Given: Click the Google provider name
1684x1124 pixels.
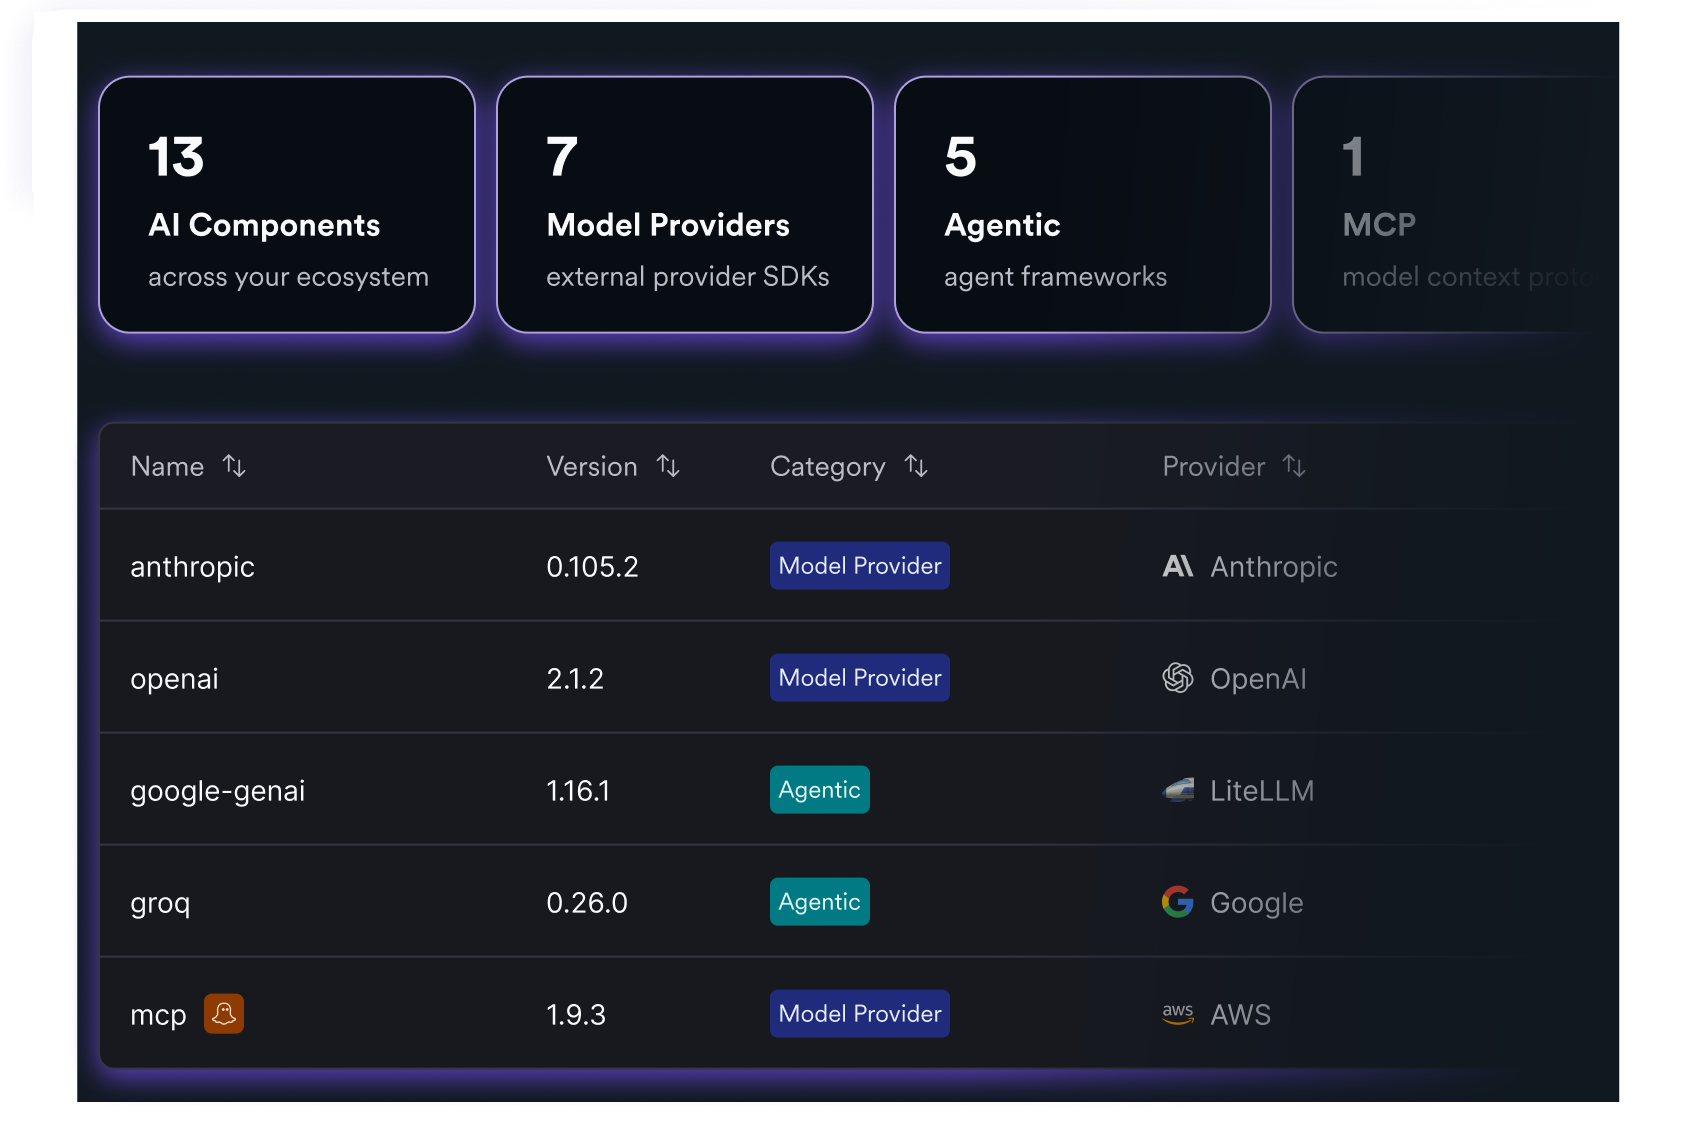Looking at the screenshot, I should (1257, 903).
